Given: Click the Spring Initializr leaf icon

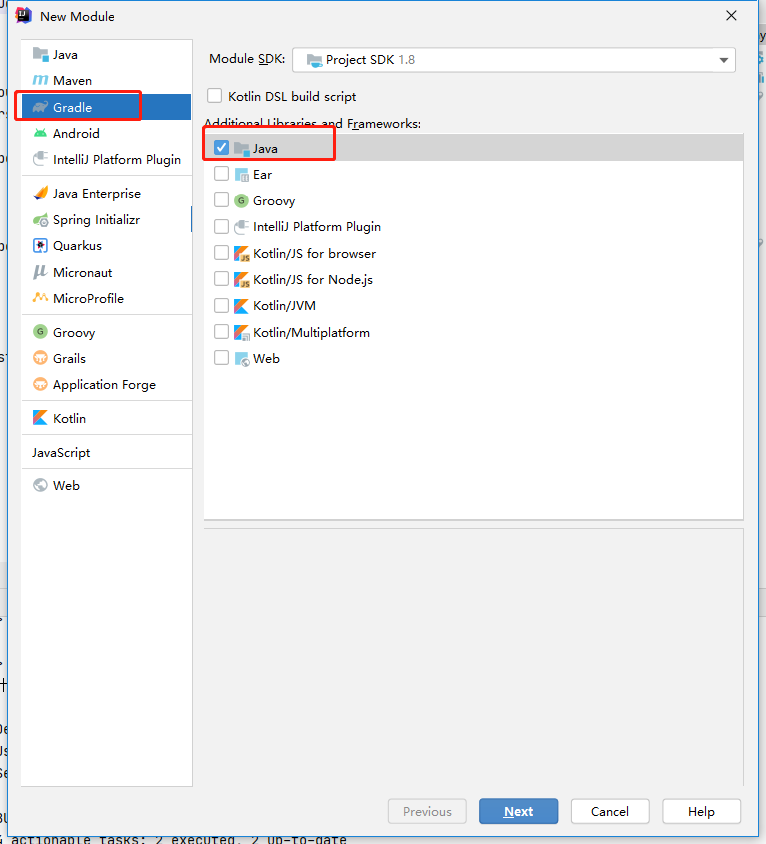Looking at the screenshot, I should (x=40, y=220).
